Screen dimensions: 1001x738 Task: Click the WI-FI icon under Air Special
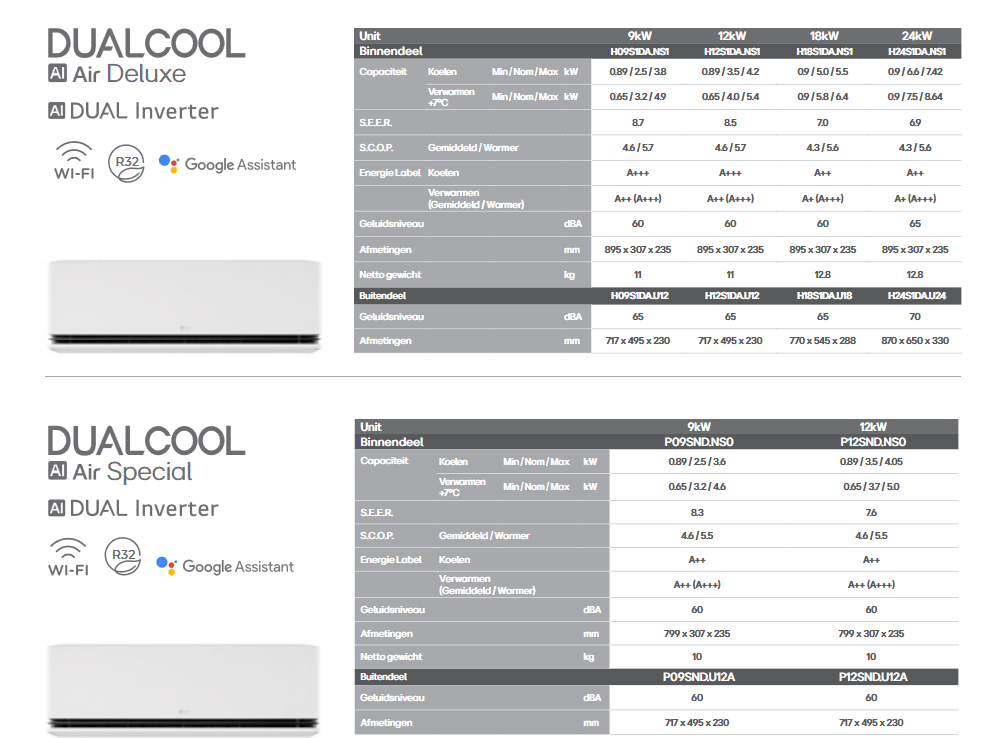coord(68,557)
